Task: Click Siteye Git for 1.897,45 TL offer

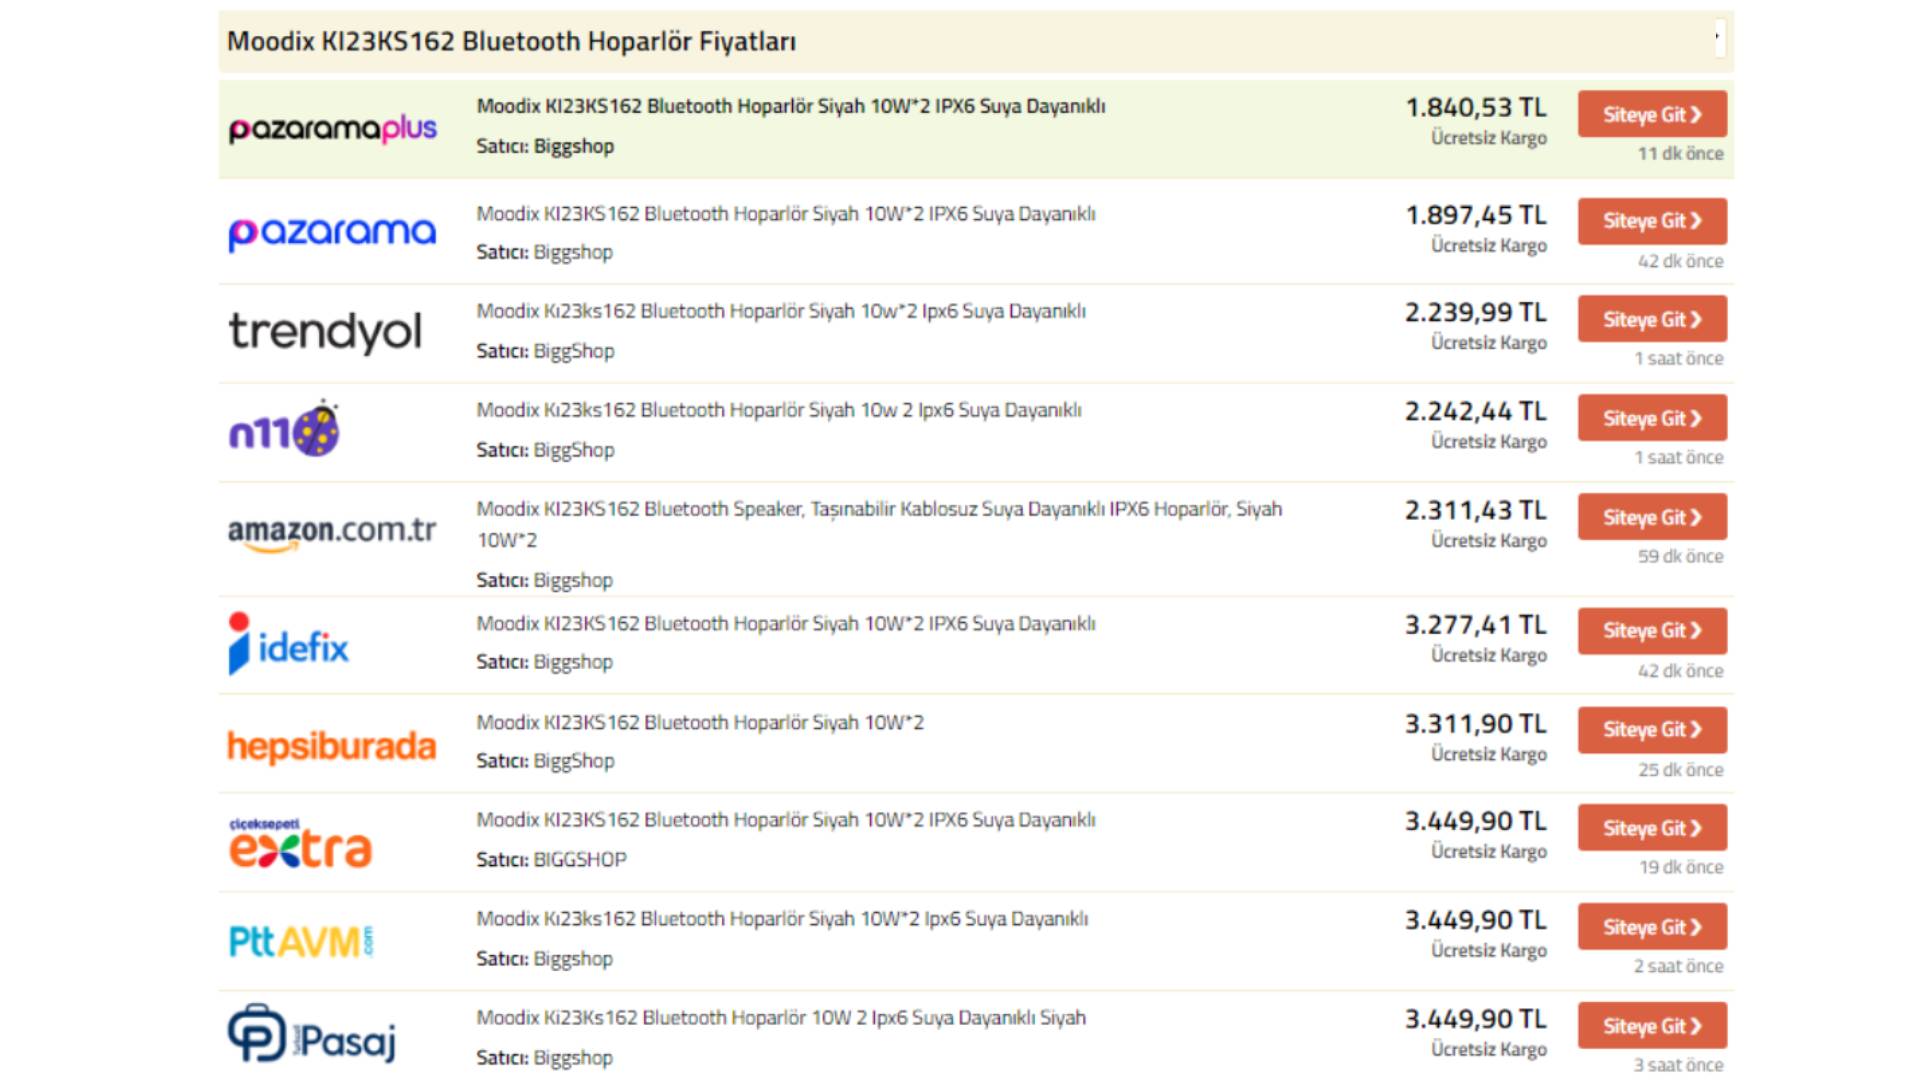Action: (x=1652, y=221)
